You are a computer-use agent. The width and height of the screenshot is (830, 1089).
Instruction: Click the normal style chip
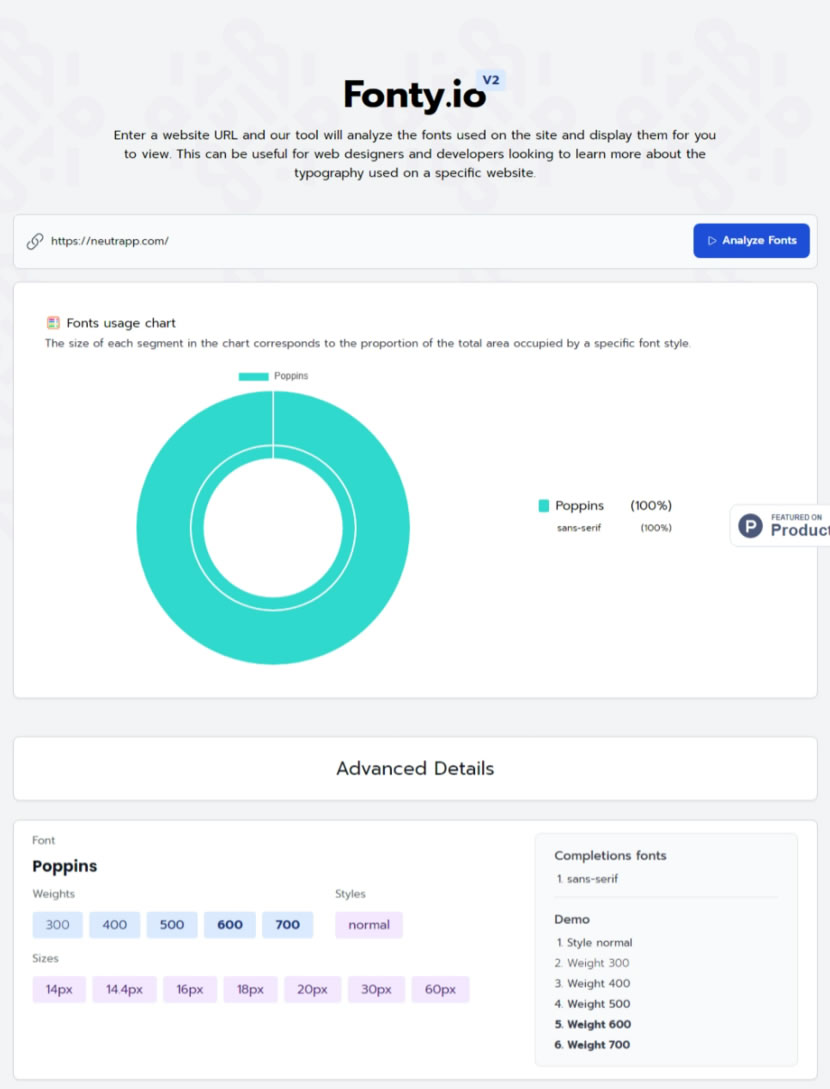(369, 925)
